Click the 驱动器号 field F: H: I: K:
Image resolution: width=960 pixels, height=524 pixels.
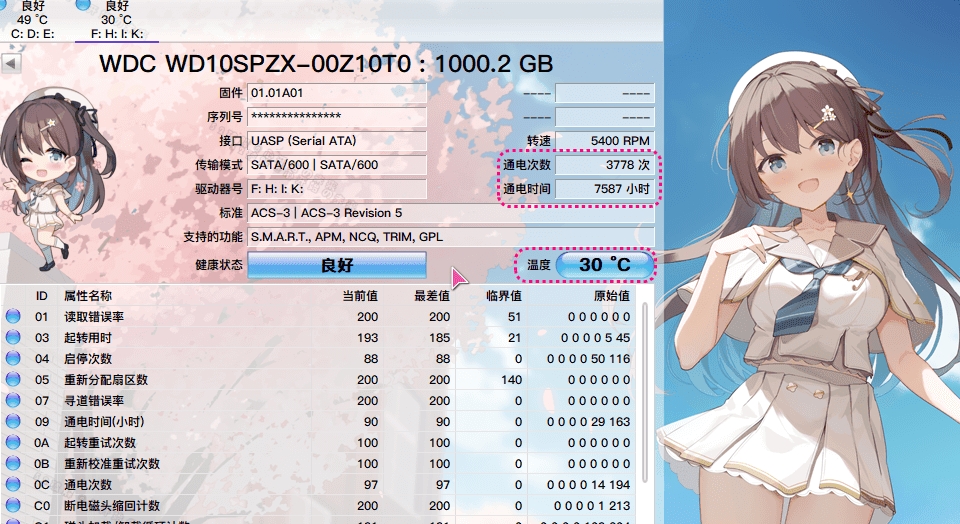click(x=337, y=189)
